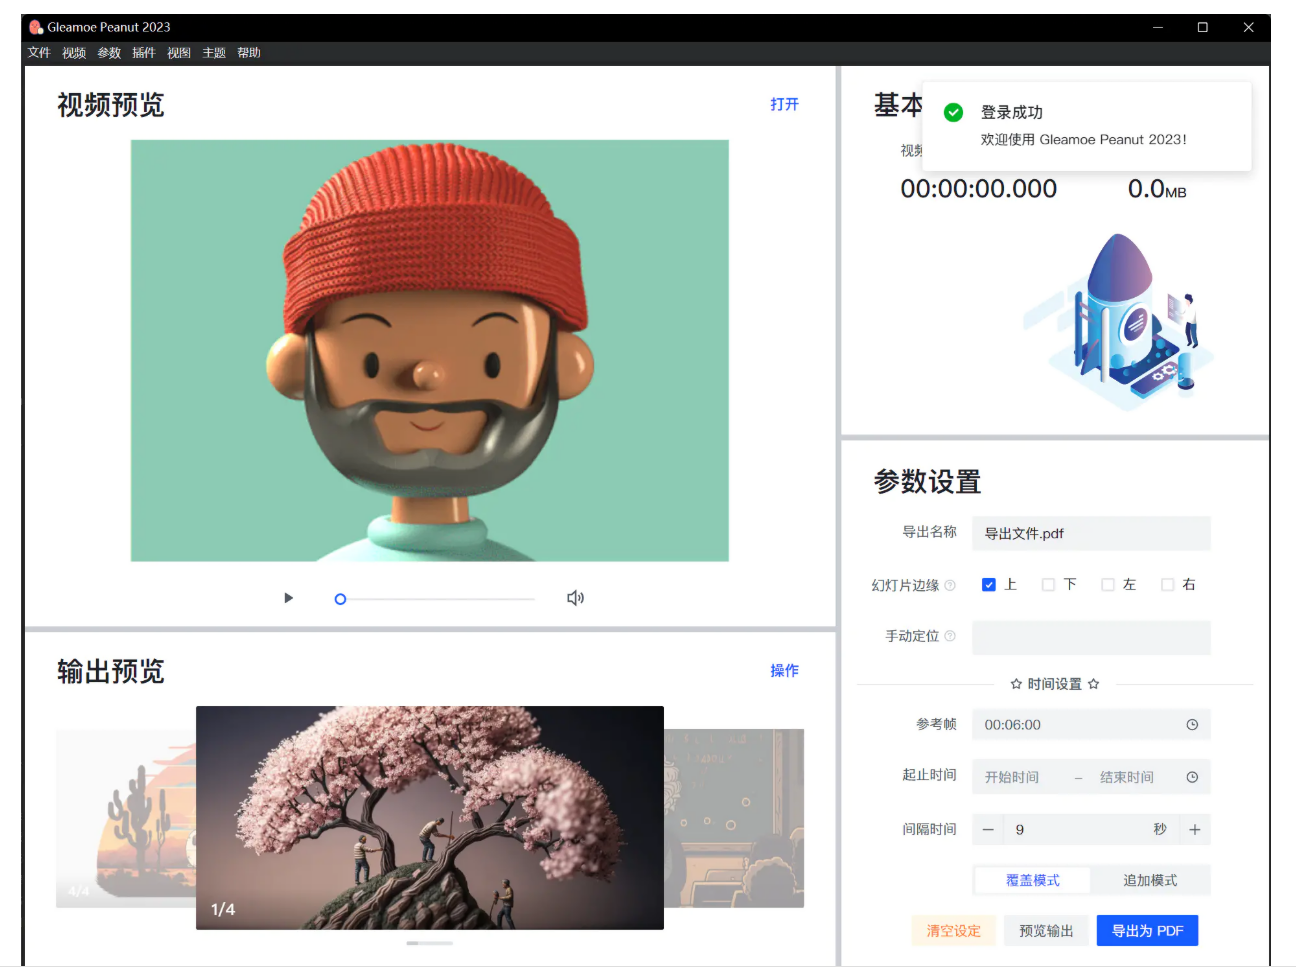Screen dimensions: 1296x967
Task: Click the 0.0MB file size text
Action: click(1157, 189)
